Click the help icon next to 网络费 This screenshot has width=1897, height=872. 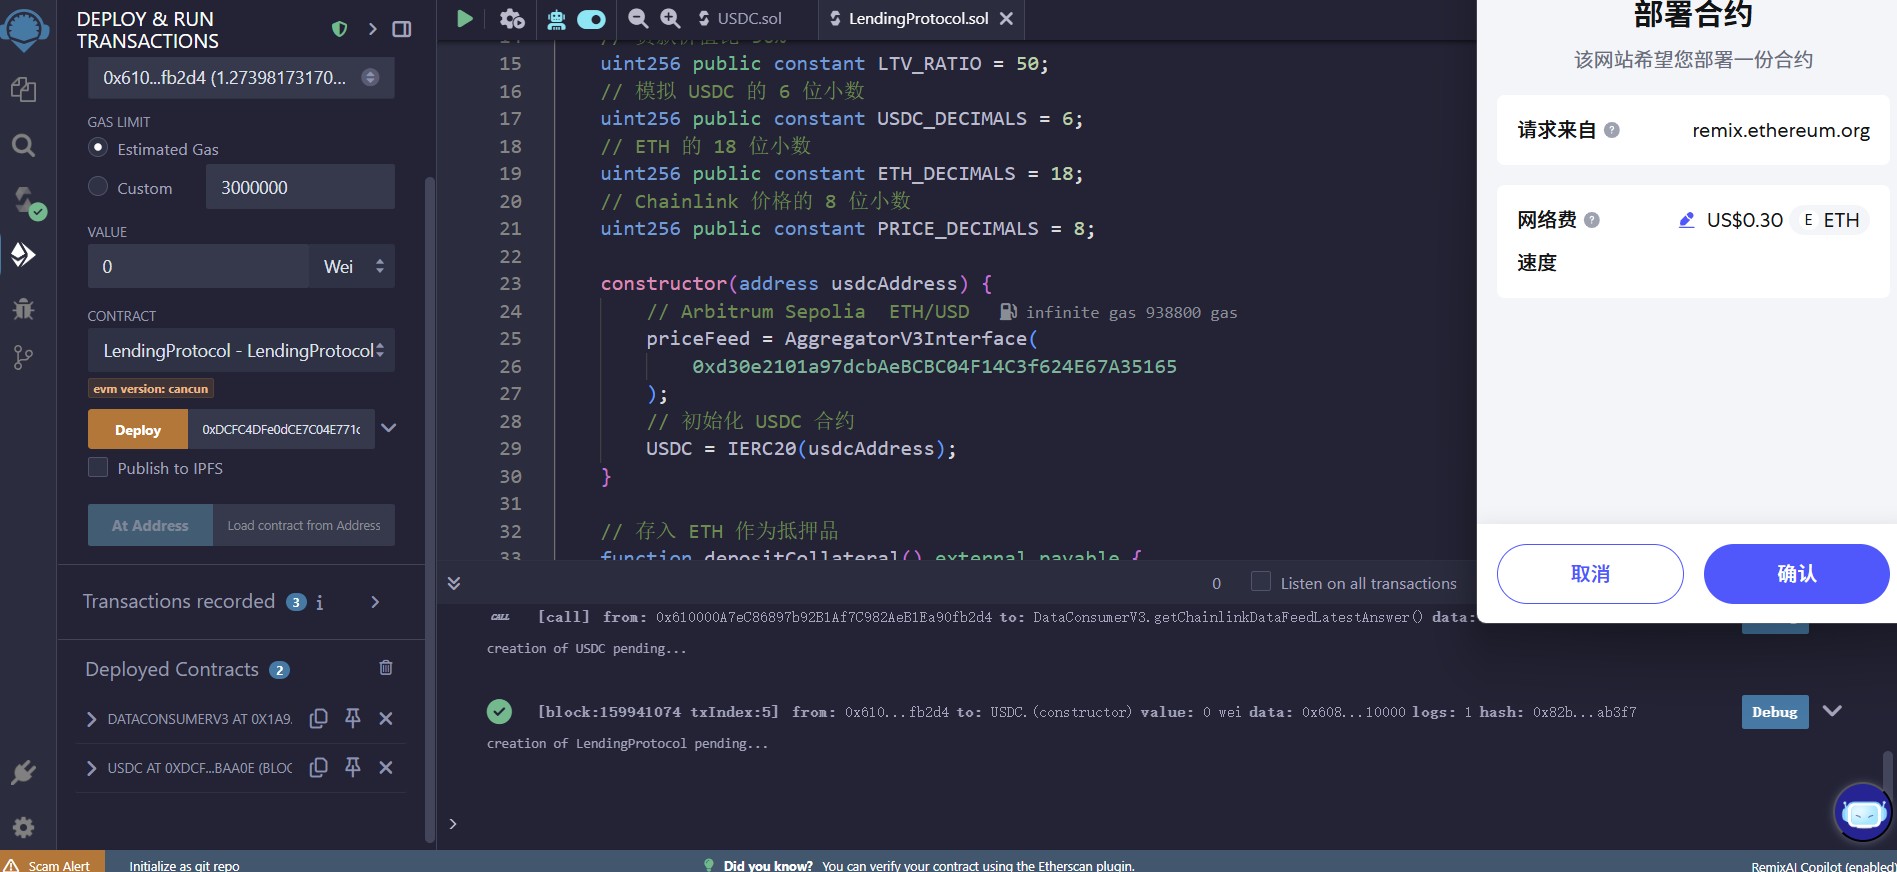point(1592,220)
